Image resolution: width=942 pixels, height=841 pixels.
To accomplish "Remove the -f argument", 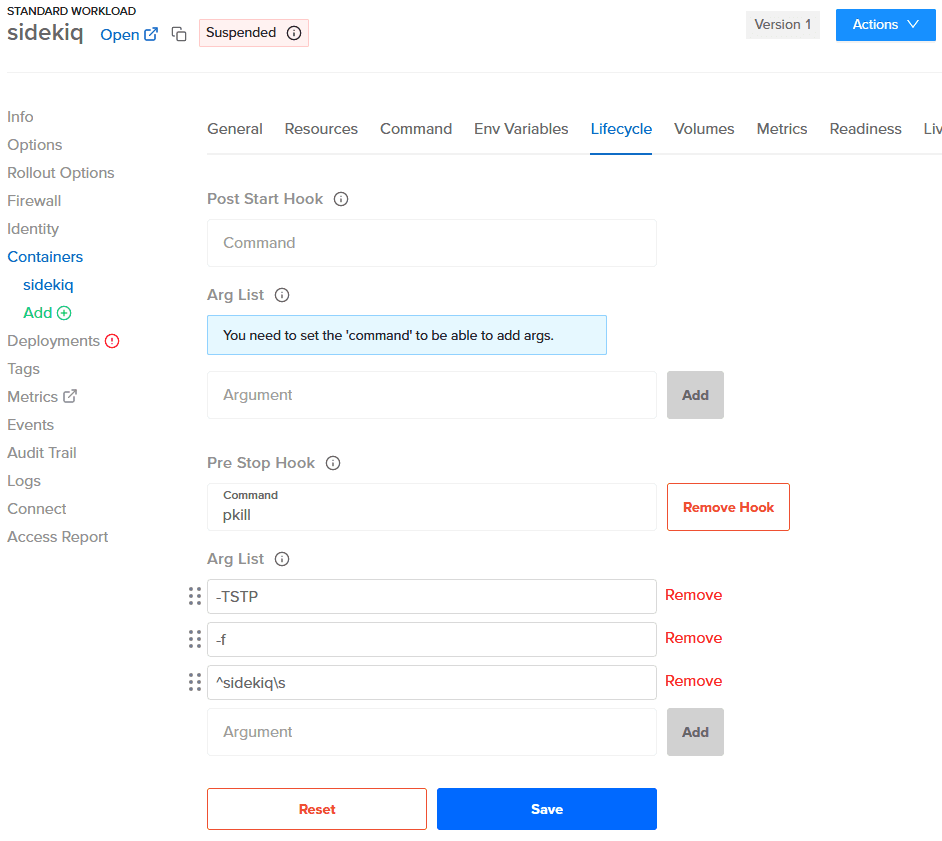I will 693,638.
